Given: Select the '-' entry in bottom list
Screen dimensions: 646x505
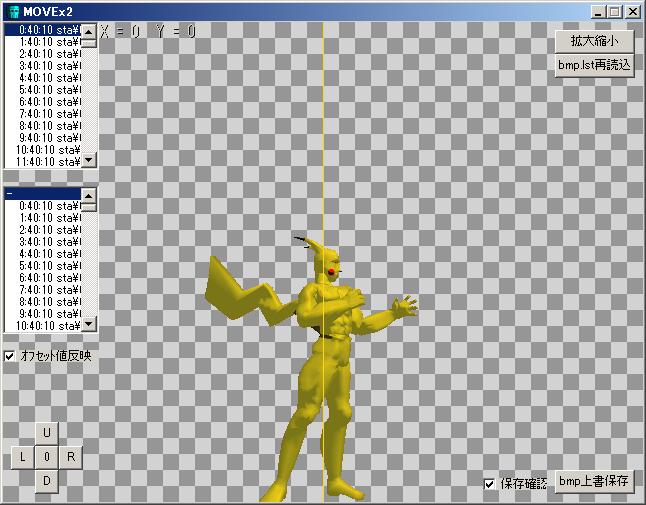Looking at the screenshot, I should [x=42, y=193].
